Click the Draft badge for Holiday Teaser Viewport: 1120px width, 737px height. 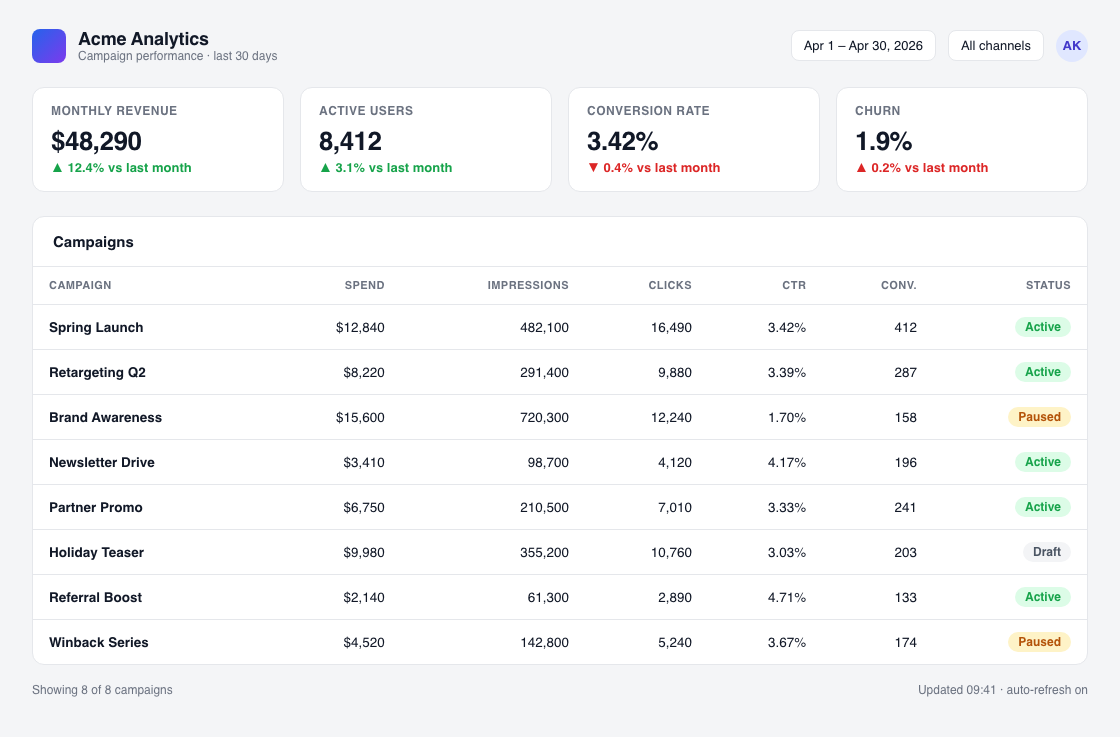[x=1046, y=552]
